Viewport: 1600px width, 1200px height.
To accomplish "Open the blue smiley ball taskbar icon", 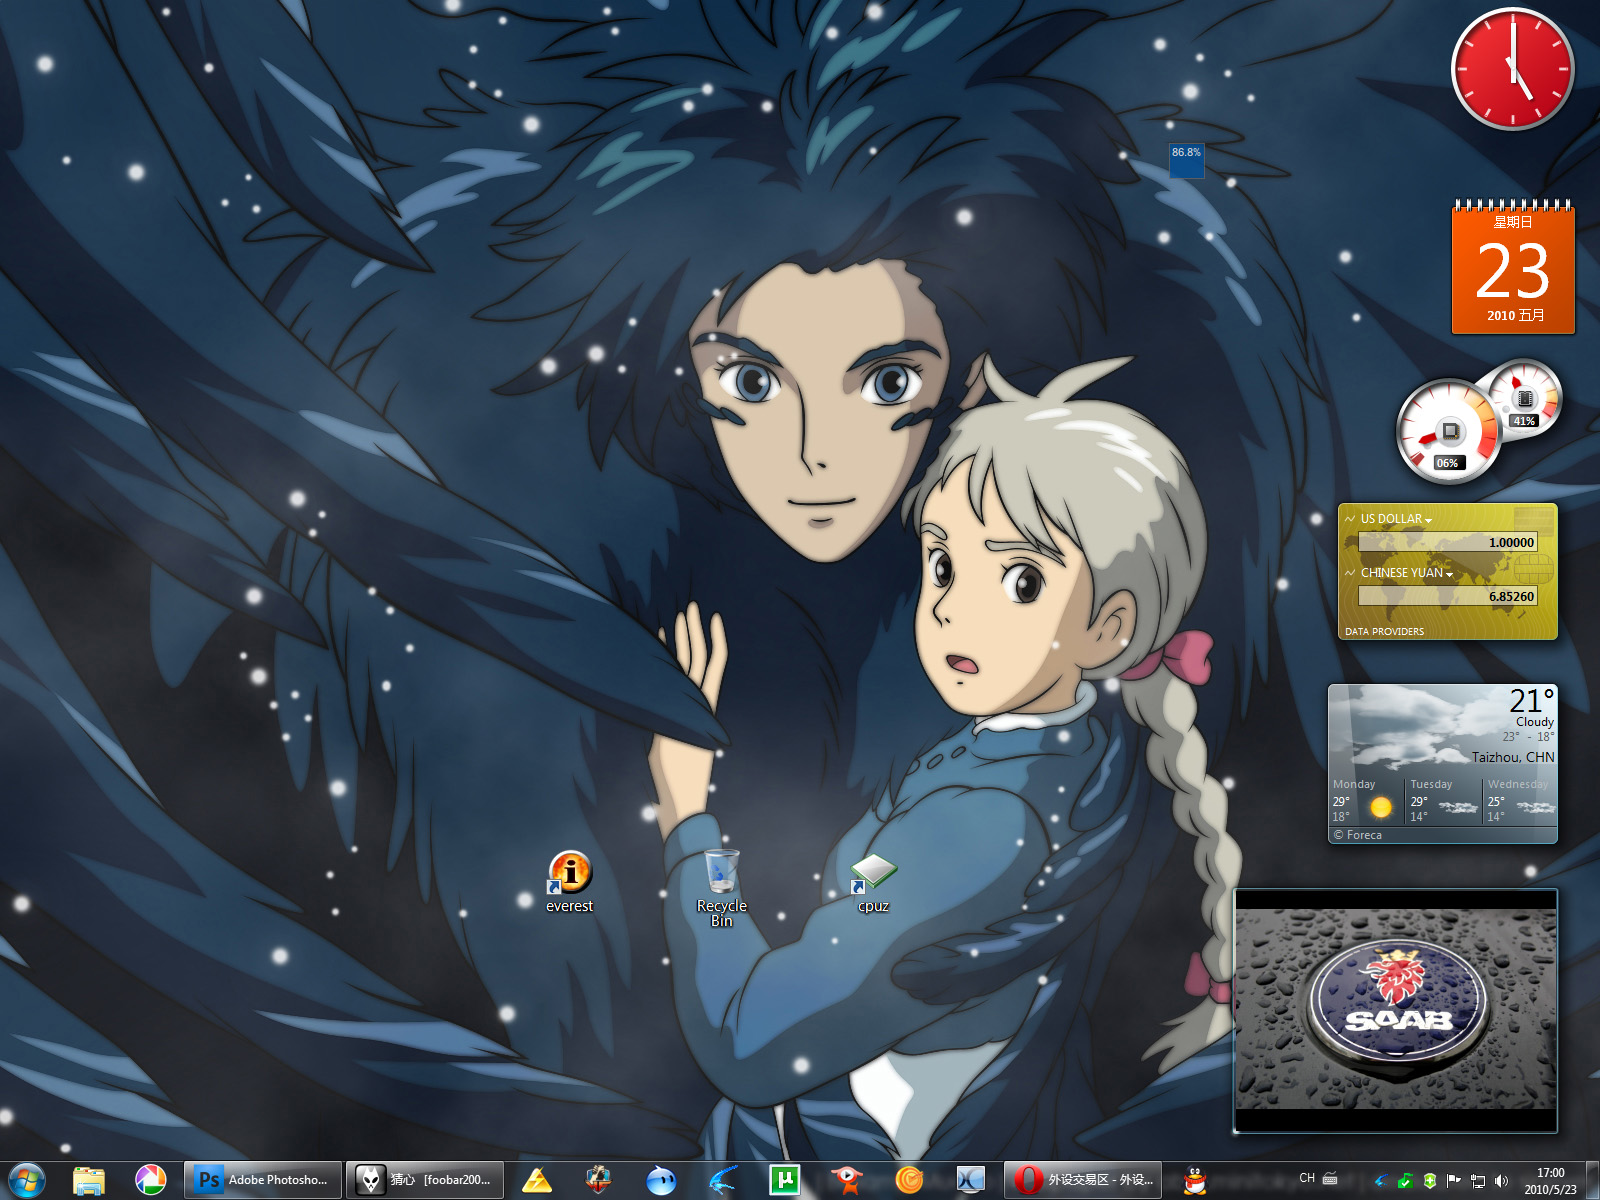I will pyautogui.click(x=661, y=1180).
